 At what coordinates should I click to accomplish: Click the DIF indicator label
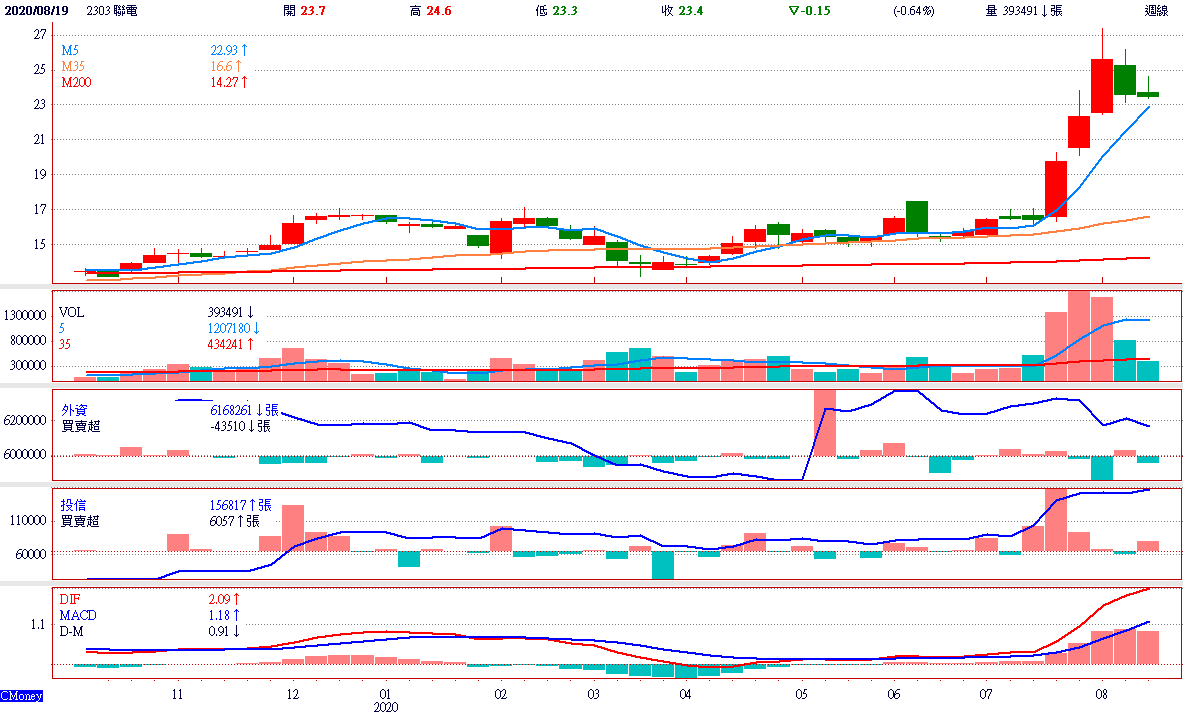point(71,599)
